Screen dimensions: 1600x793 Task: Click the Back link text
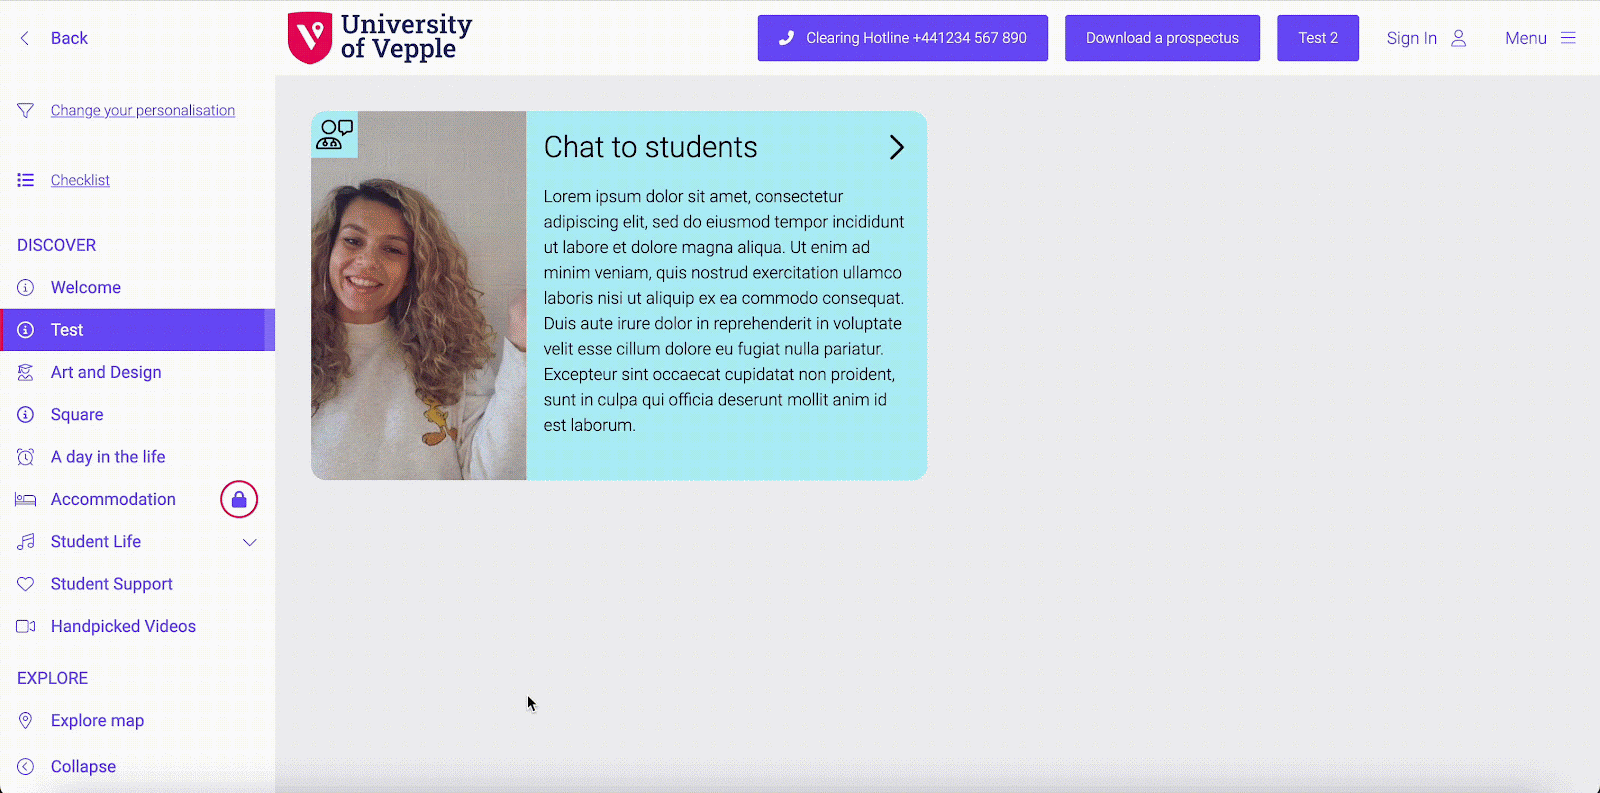click(69, 38)
